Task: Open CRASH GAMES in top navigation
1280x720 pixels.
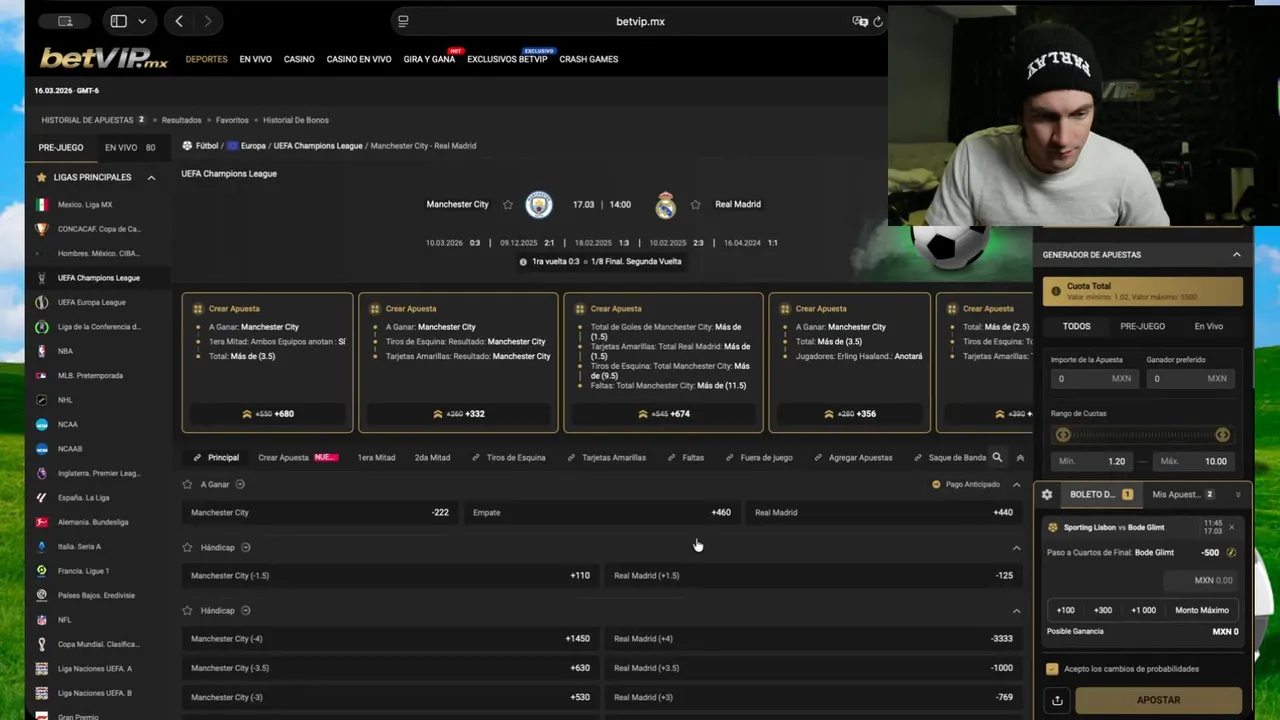Action: point(589,59)
